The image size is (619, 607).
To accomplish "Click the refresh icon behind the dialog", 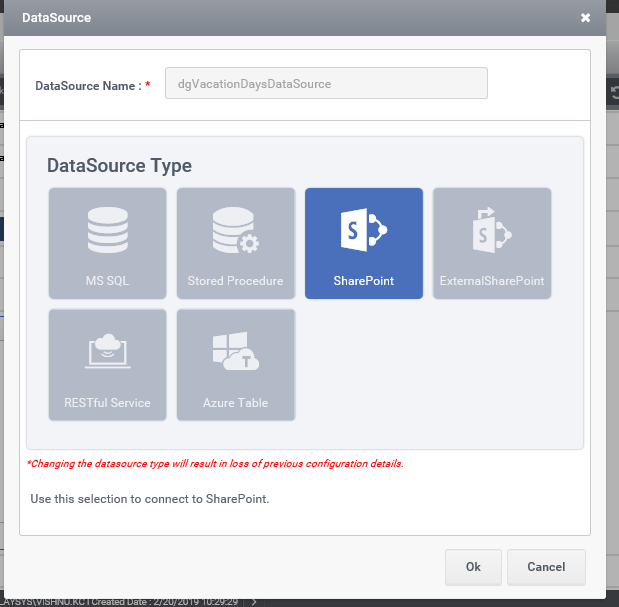I will [x=614, y=94].
